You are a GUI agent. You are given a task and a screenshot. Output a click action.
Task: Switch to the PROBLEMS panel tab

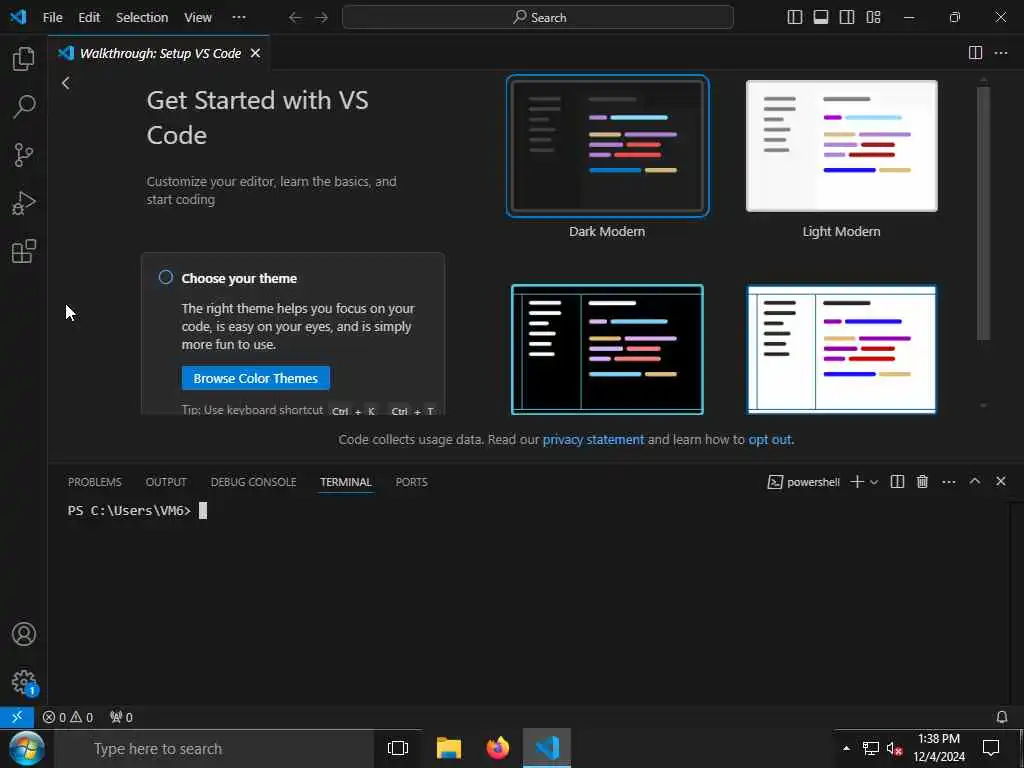pyautogui.click(x=95, y=482)
